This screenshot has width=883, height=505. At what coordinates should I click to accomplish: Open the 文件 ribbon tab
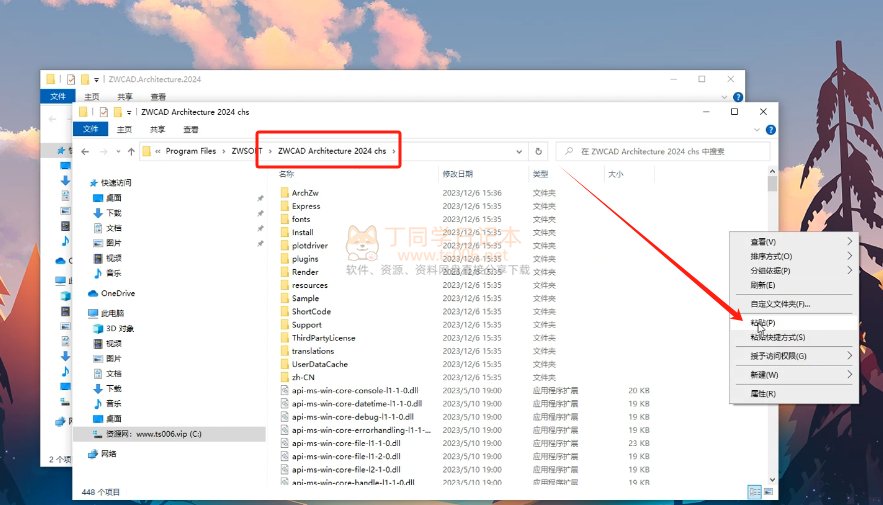pyautogui.click(x=90, y=129)
